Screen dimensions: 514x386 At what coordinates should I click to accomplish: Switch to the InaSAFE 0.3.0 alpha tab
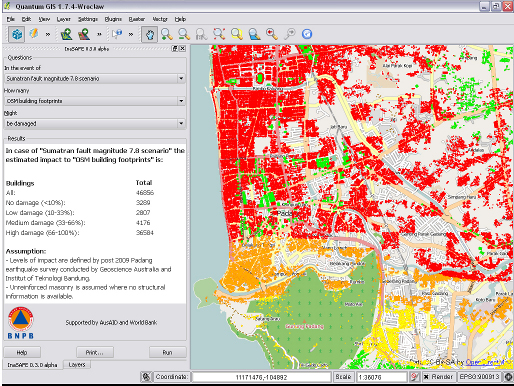[32, 365]
